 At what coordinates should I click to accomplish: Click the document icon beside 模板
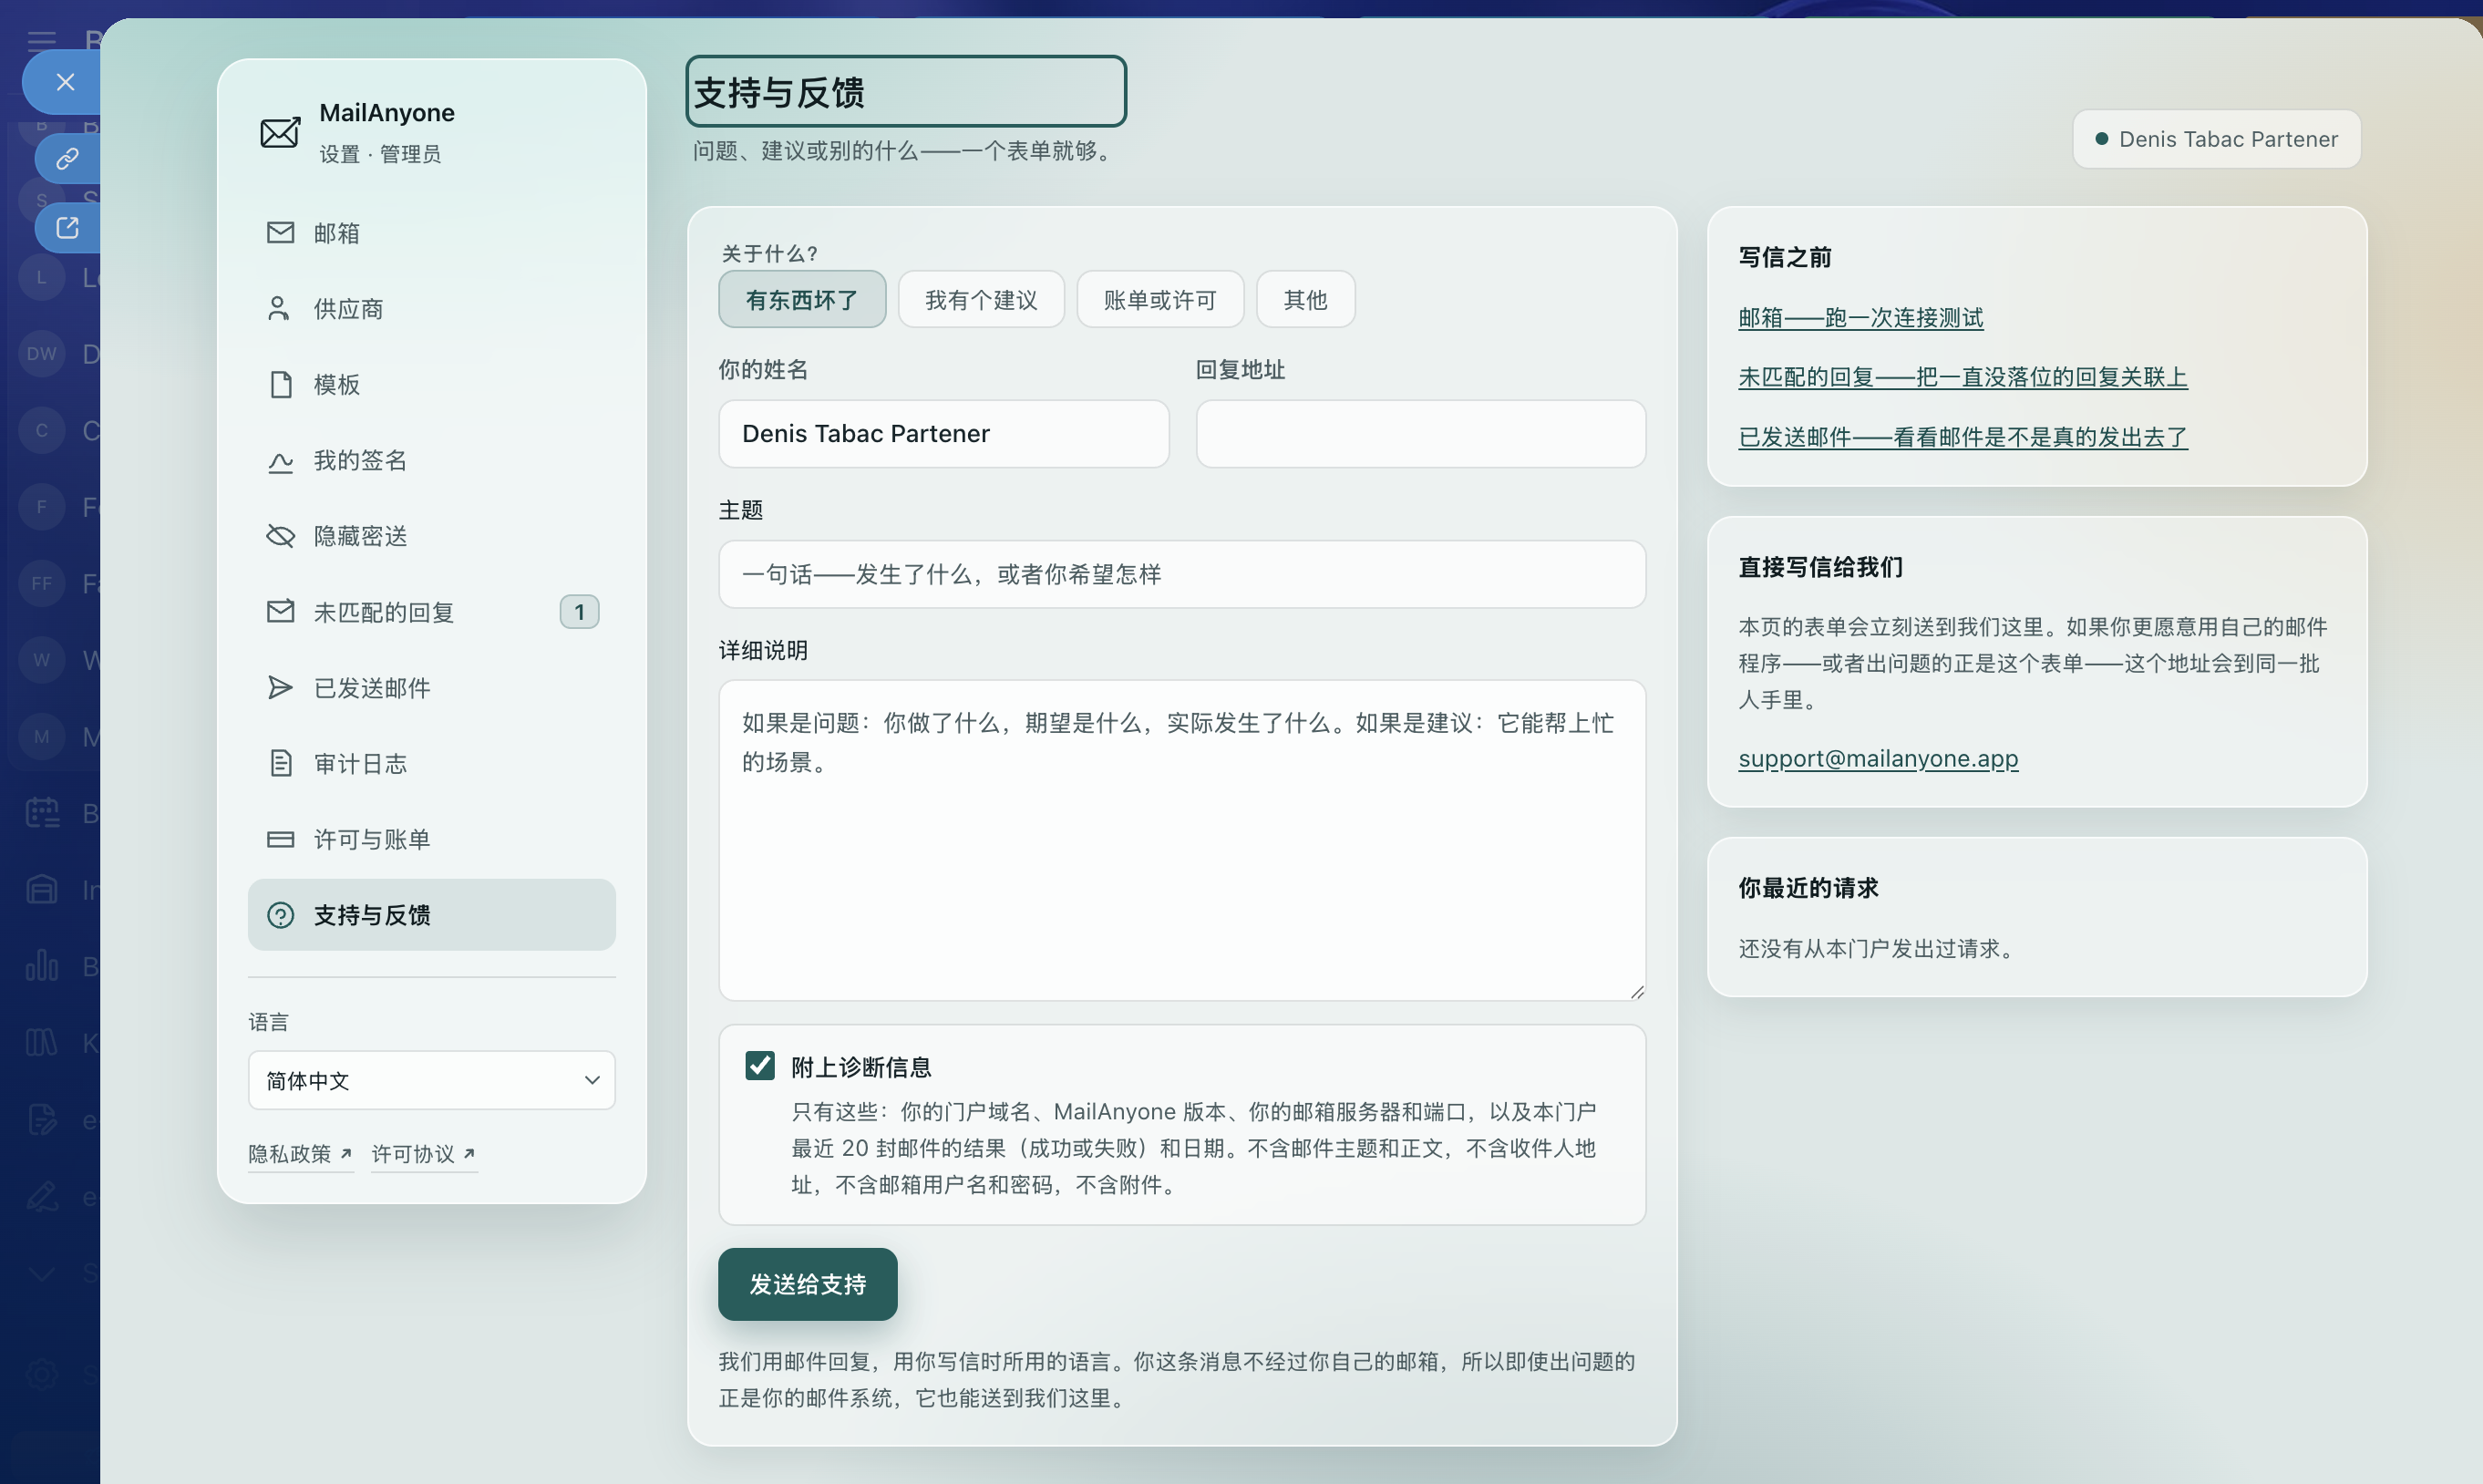coord(281,384)
